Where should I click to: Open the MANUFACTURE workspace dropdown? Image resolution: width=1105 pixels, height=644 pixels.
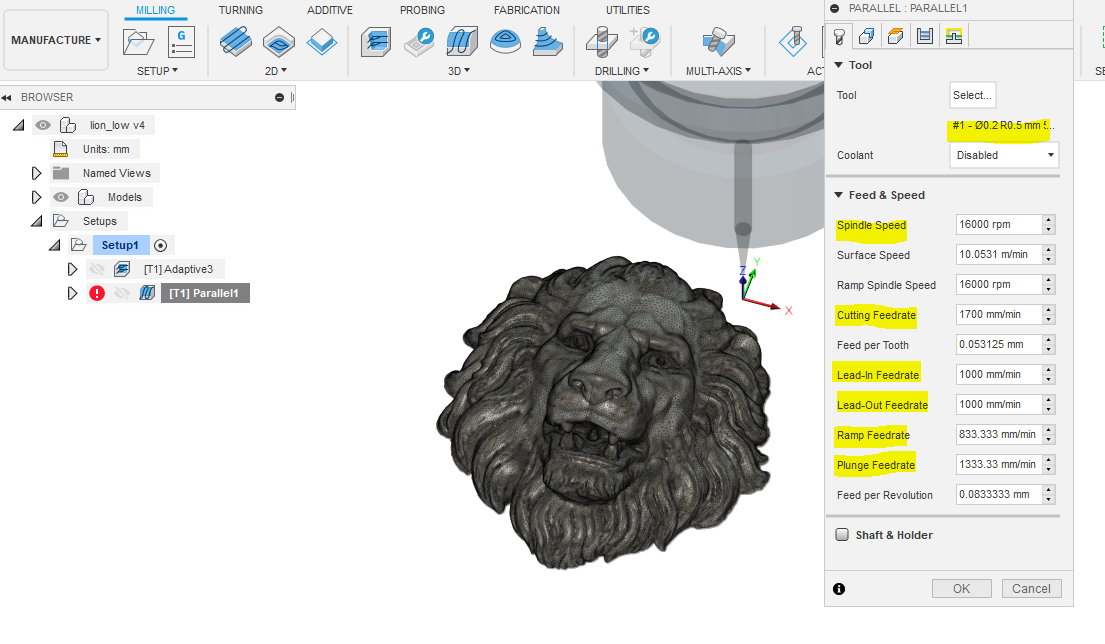pyautogui.click(x=56, y=40)
